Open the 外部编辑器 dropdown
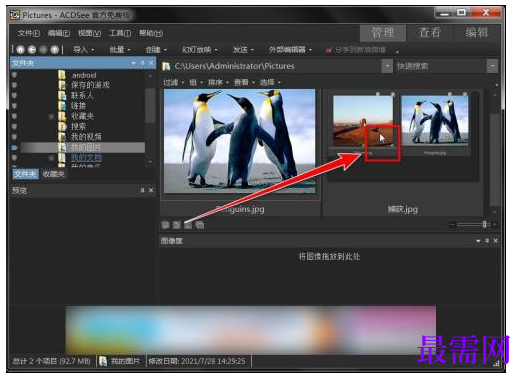The height and width of the screenshot is (381, 529). [x=290, y=50]
